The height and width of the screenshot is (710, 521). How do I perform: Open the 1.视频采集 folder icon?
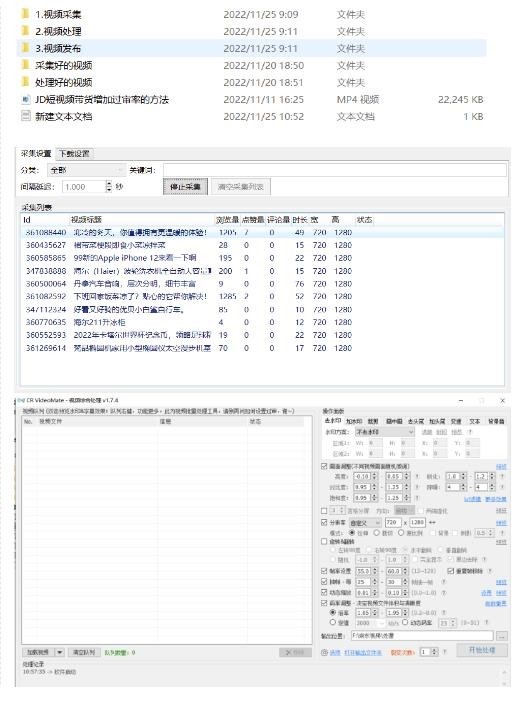click(25, 14)
